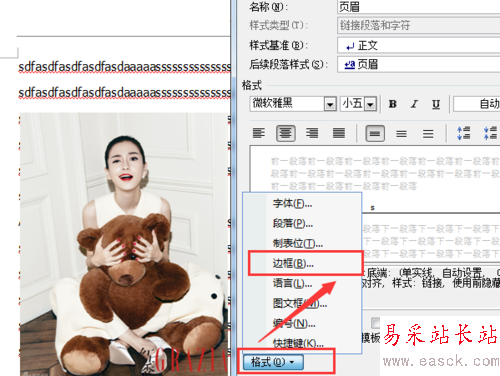Image resolution: width=500 pixels, height=376 pixels.
Task: Open the font color 自动 dropdown
Action: (477, 104)
